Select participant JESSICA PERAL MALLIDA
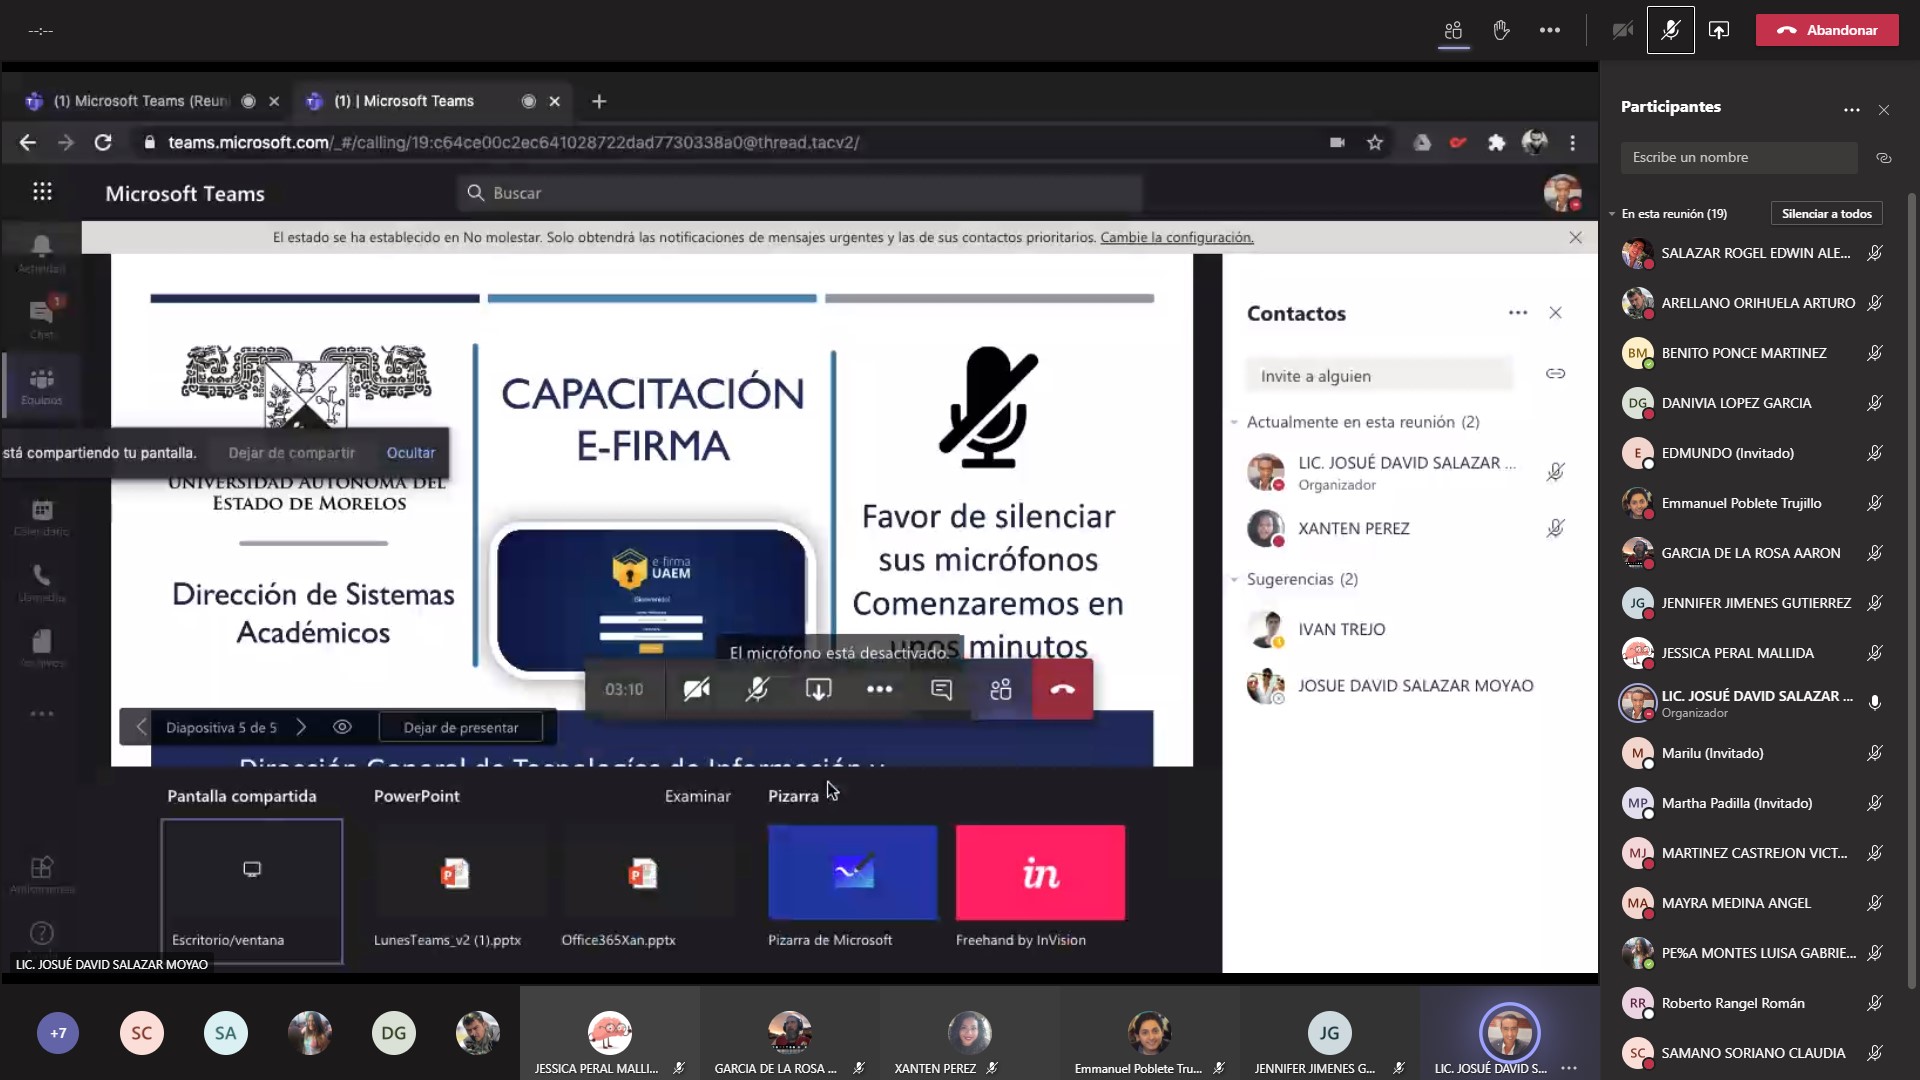Image resolution: width=1920 pixels, height=1080 pixels. [x=1754, y=653]
